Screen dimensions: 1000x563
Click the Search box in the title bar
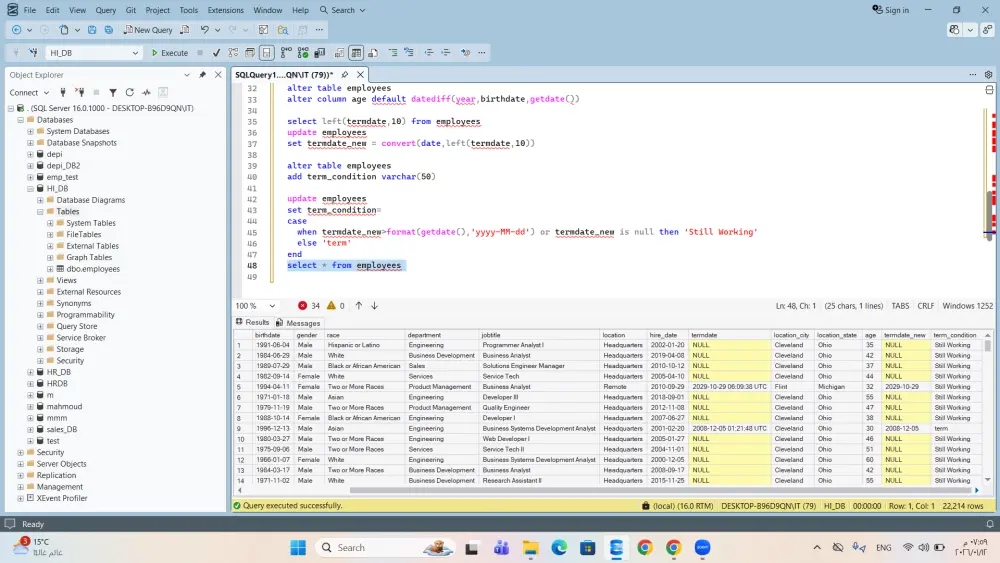[x=342, y=10]
